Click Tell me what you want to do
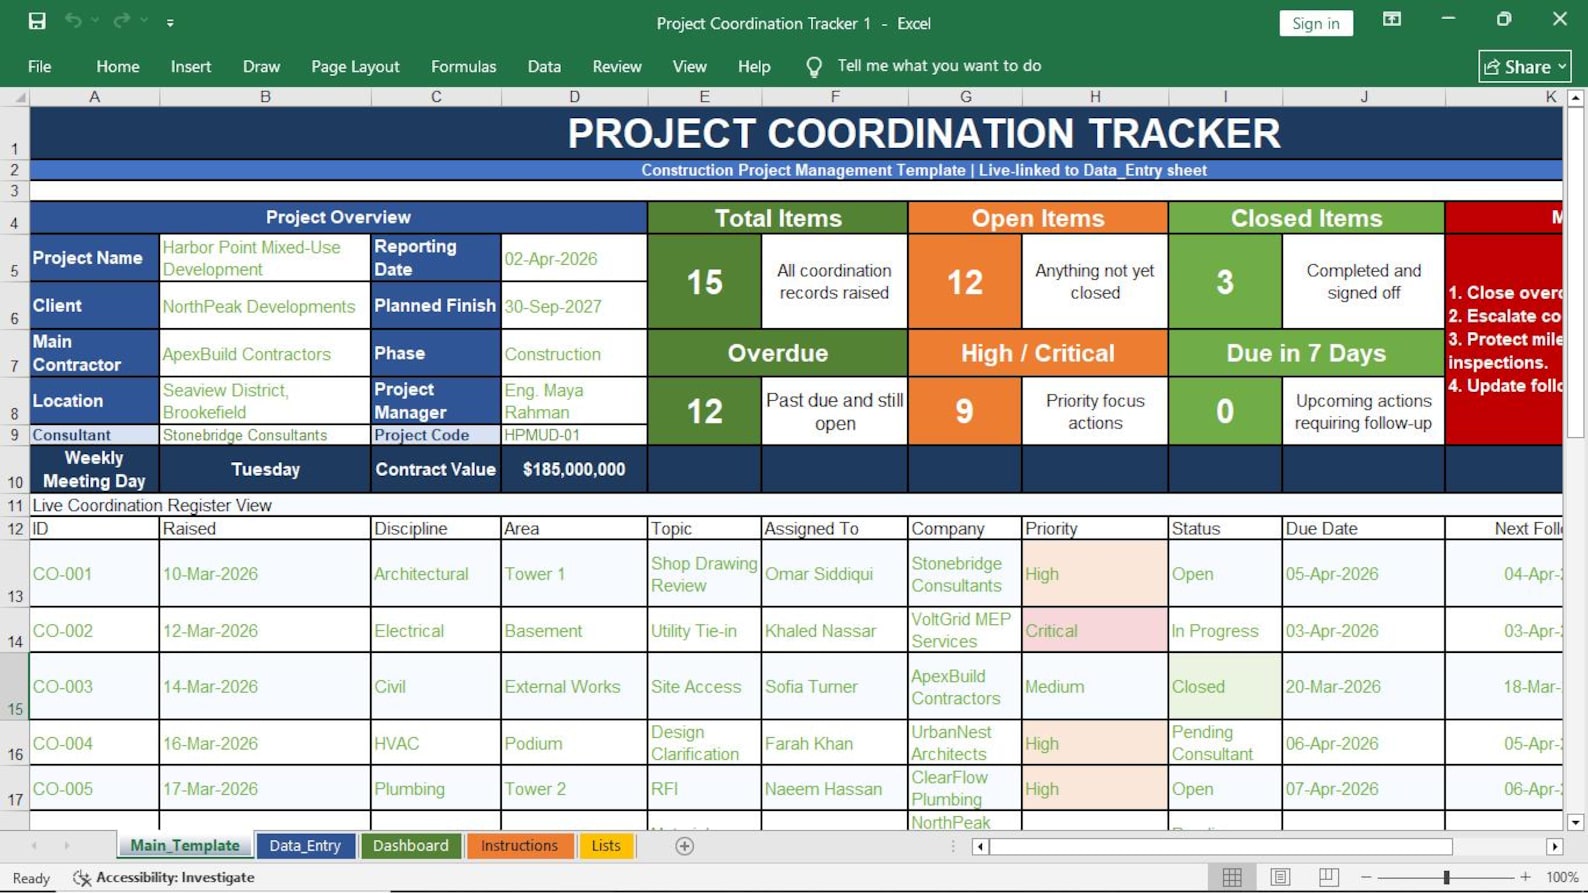The height and width of the screenshot is (895, 1588). pos(939,66)
